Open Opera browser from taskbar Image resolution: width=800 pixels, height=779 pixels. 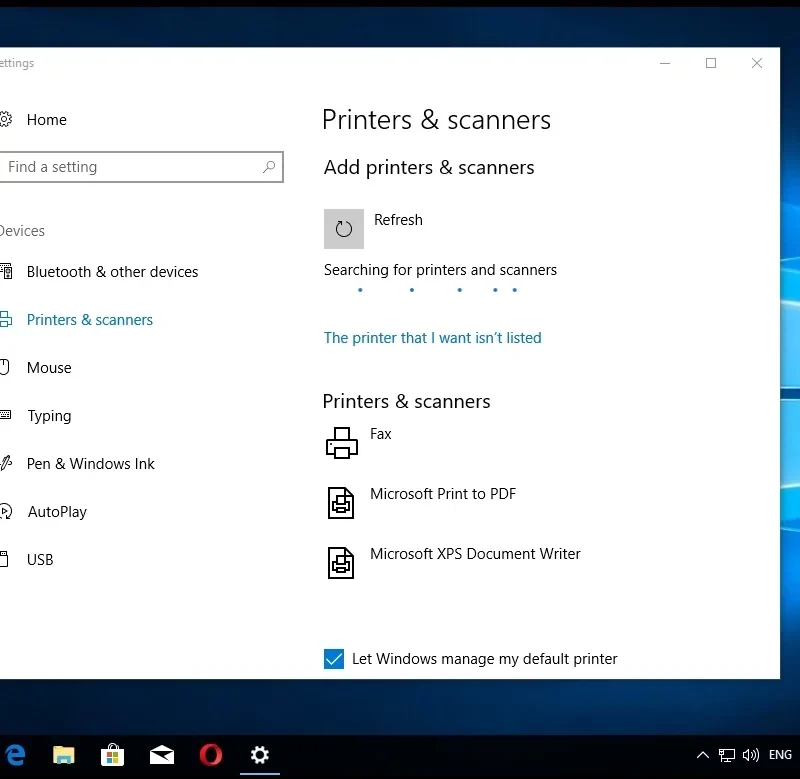(211, 755)
